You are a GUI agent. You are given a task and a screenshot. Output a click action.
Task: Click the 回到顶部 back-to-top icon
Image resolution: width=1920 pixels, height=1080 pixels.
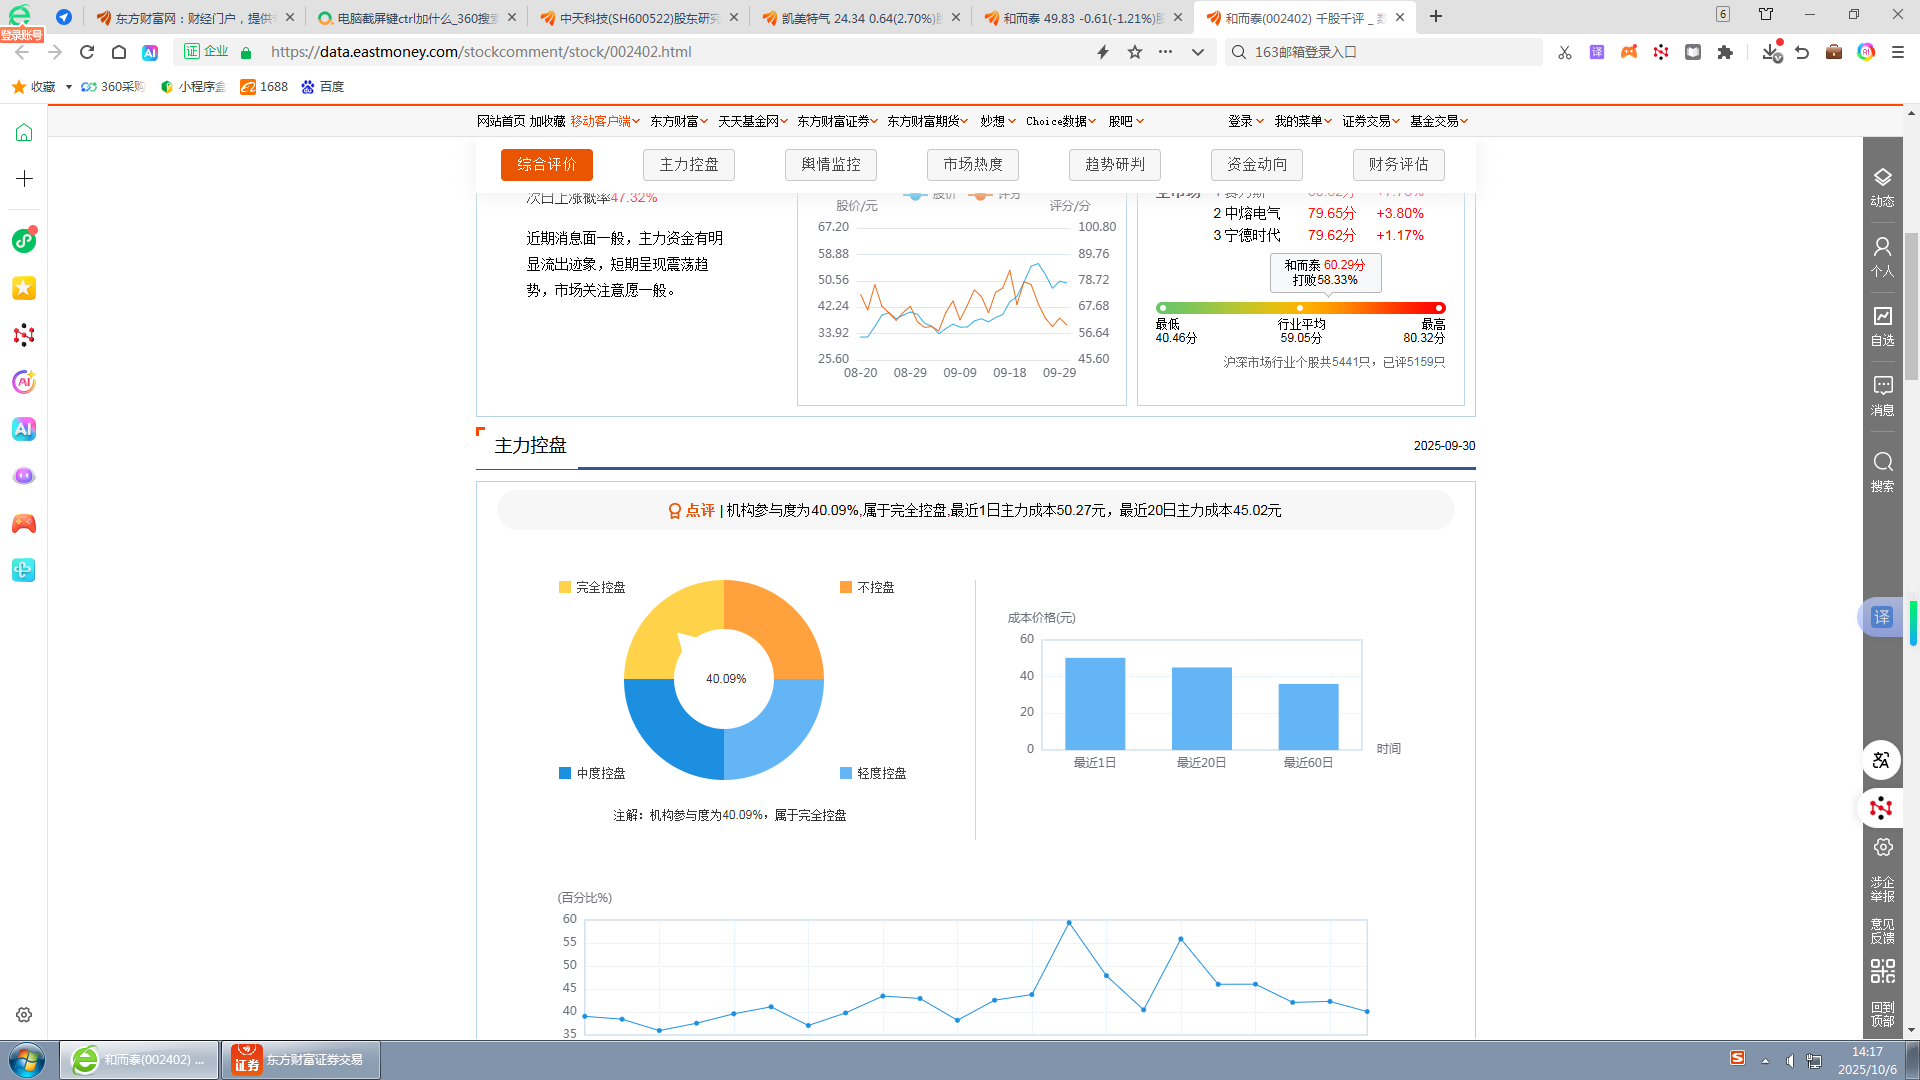point(1882,1013)
